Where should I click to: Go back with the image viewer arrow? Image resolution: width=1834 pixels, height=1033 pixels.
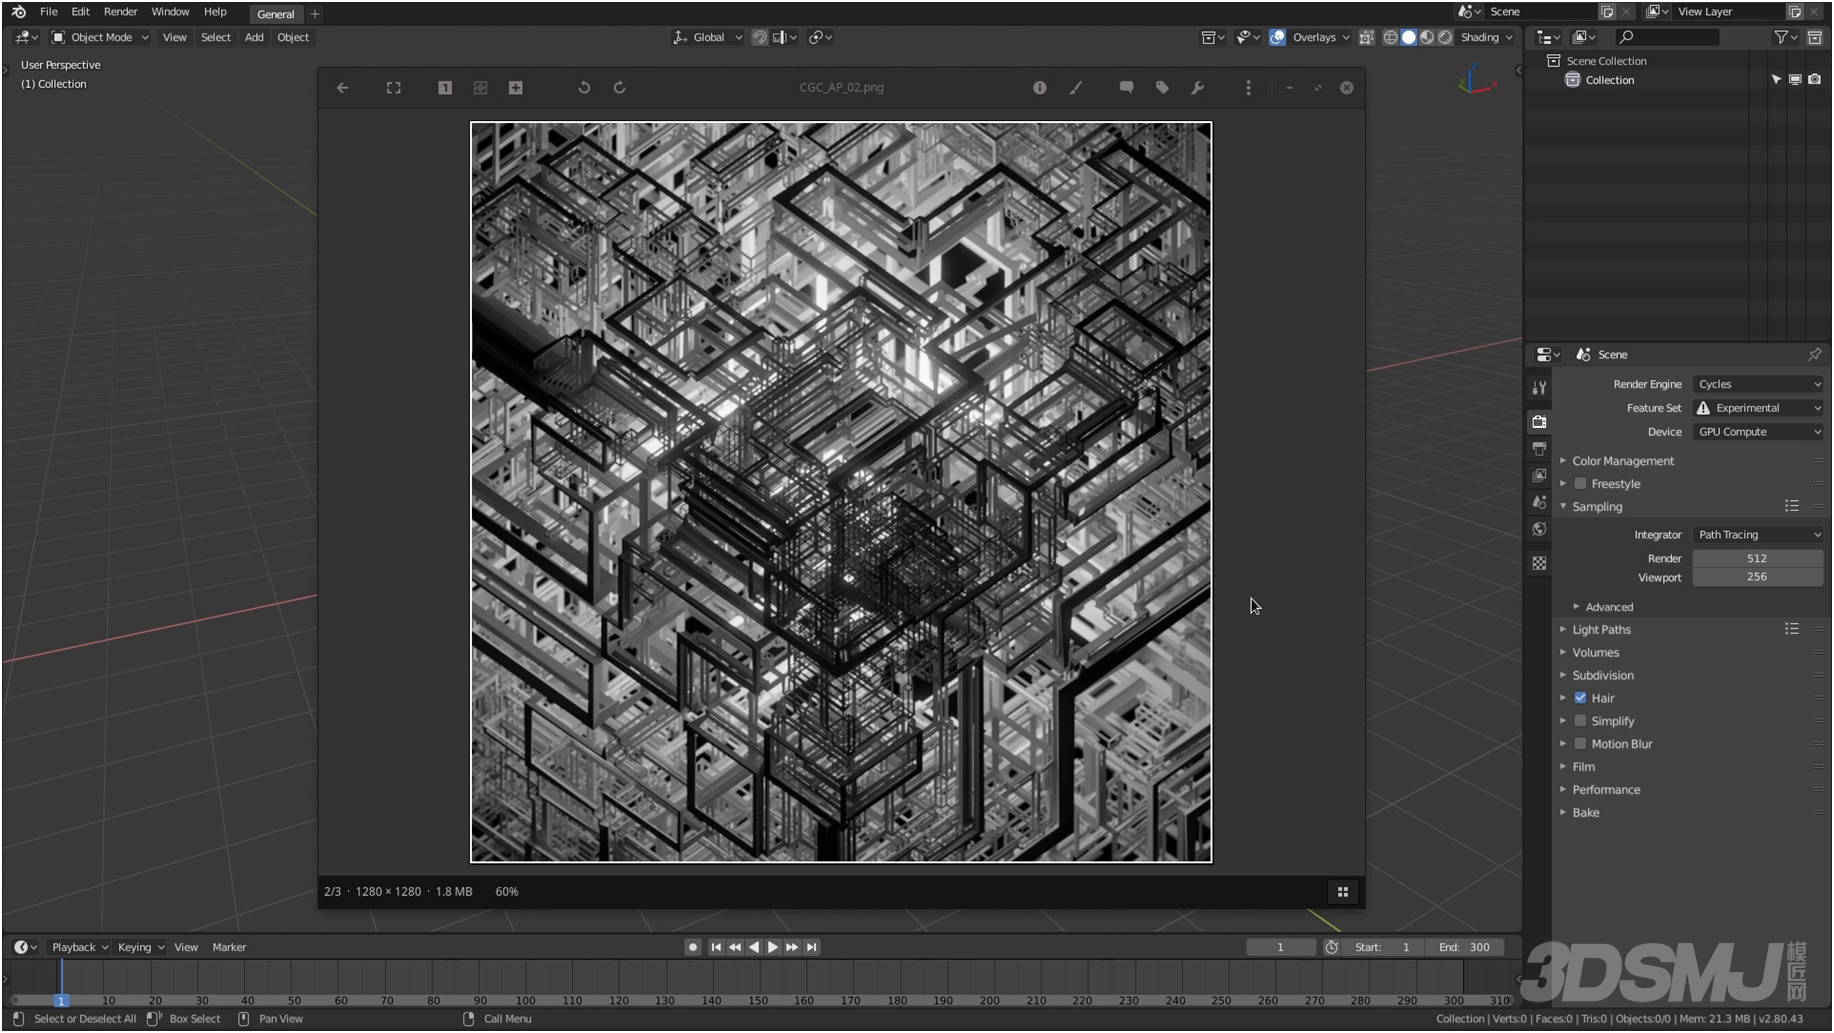click(342, 88)
